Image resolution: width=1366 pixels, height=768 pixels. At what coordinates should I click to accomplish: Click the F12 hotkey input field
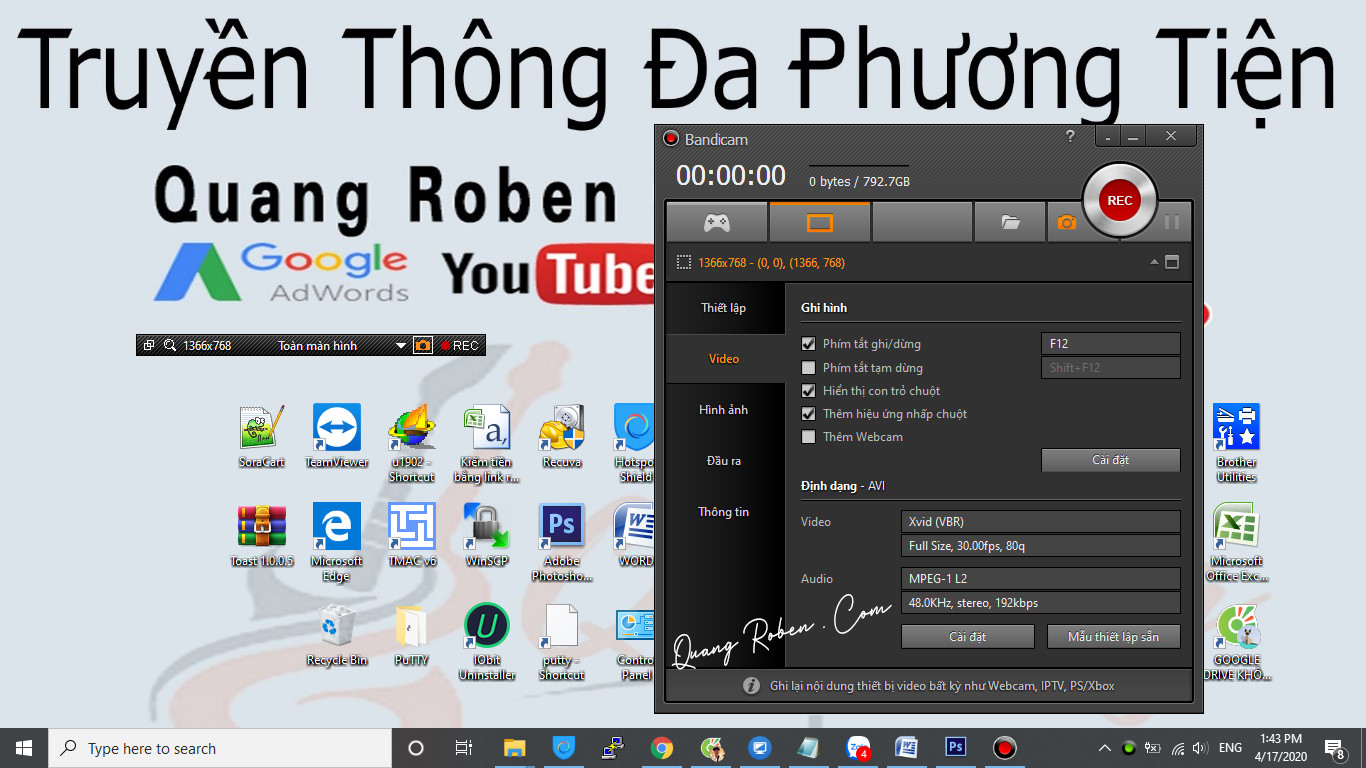(x=1110, y=344)
